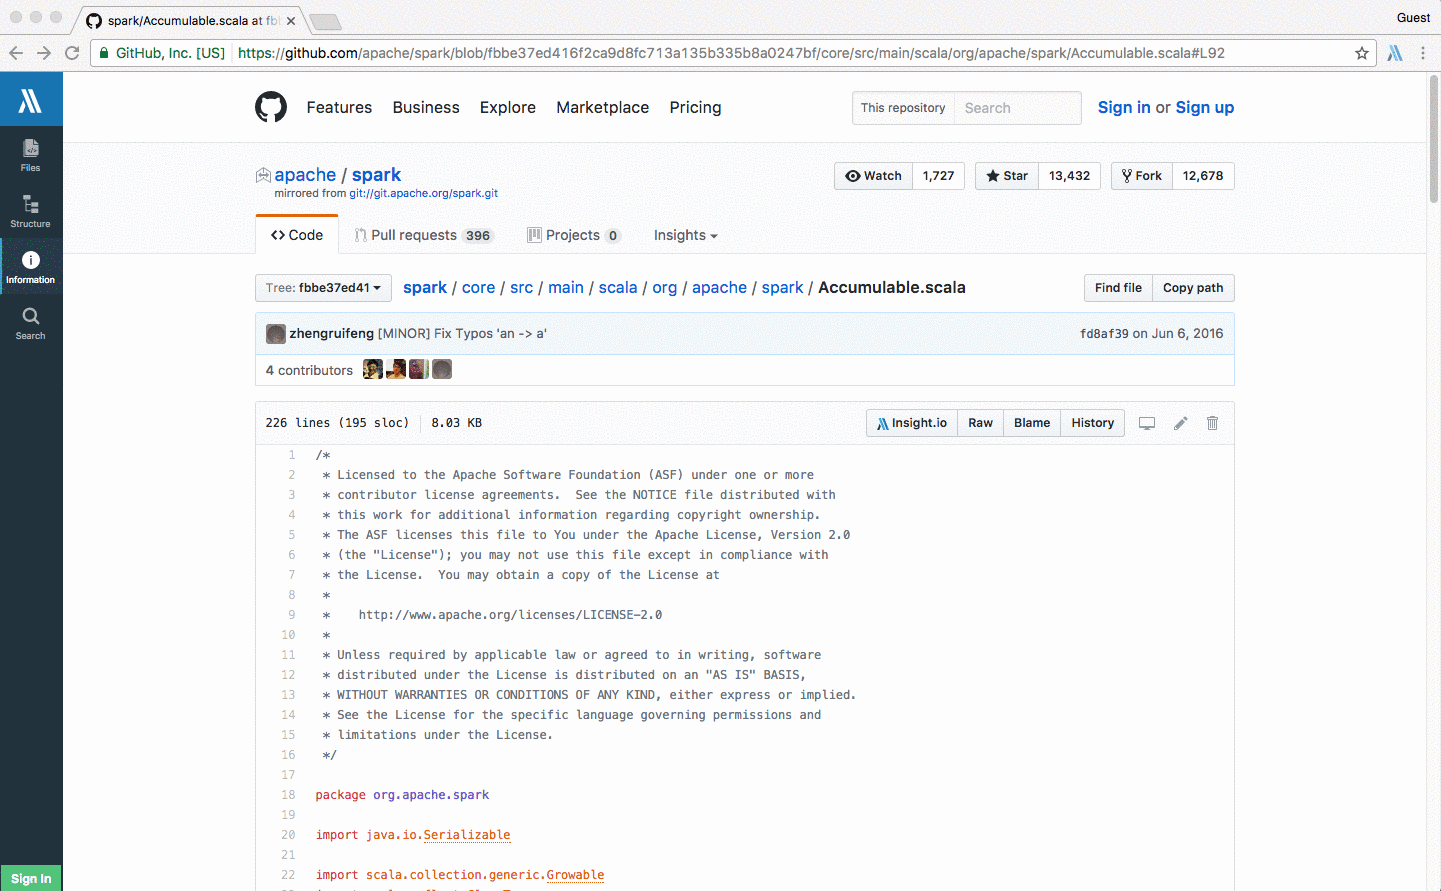Select the Information panel icon
Viewport: 1441px width, 891px height.
click(x=31, y=266)
